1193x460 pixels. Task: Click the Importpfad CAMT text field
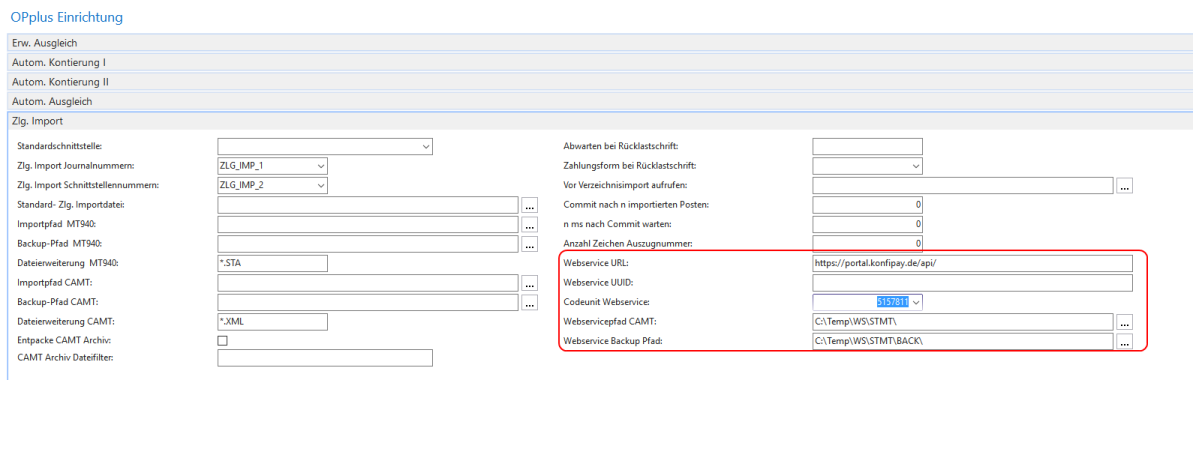coord(368,284)
